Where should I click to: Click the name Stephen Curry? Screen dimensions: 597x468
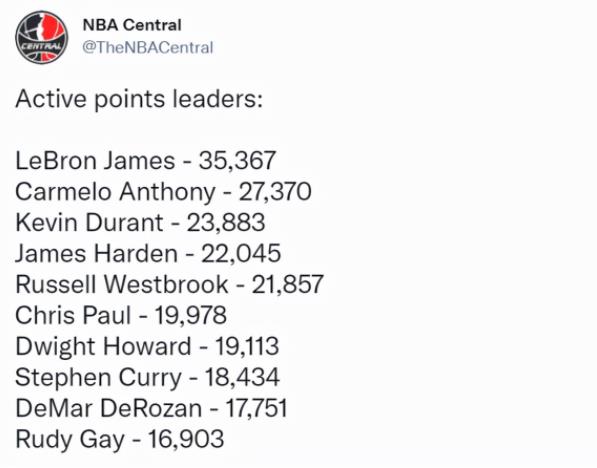point(99,377)
